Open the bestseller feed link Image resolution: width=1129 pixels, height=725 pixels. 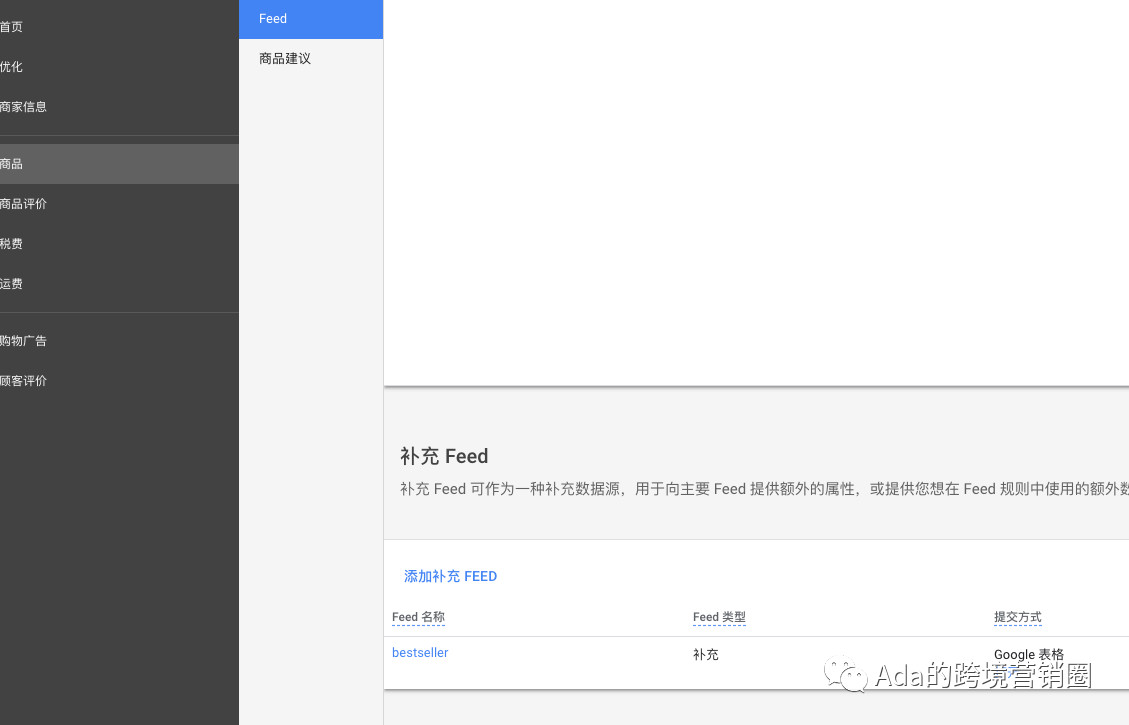pos(420,652)
